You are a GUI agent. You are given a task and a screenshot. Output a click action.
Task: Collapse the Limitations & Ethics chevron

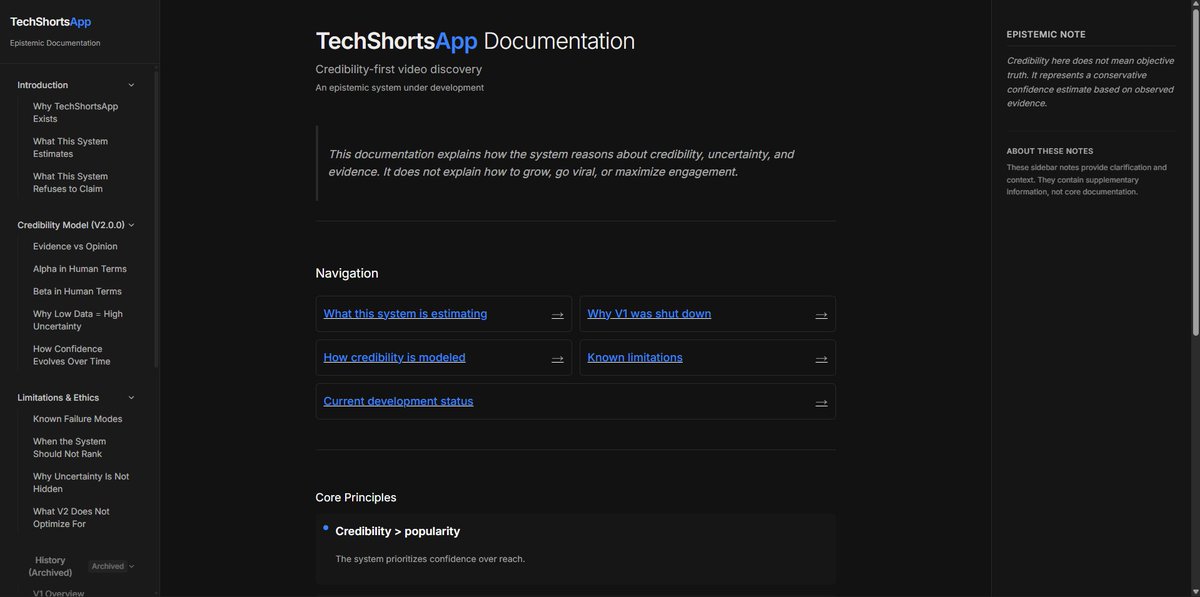click(131, 397)
